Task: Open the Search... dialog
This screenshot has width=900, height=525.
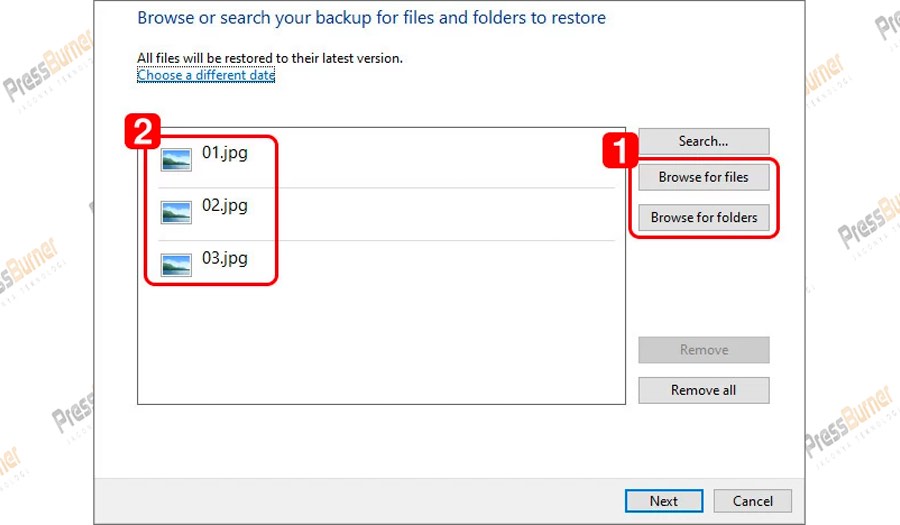Action: tap(703, 141)
